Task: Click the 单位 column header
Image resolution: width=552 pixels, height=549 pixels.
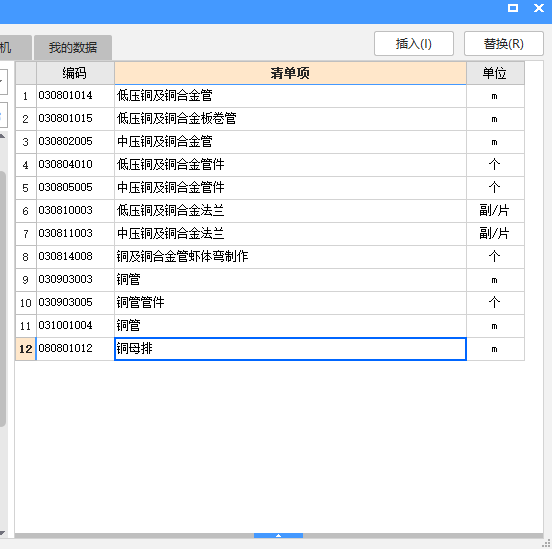Action: point(495,73)
